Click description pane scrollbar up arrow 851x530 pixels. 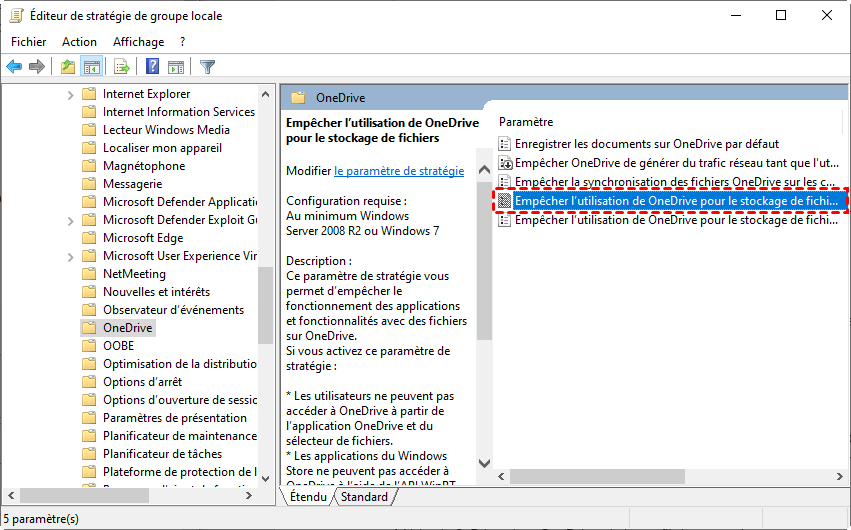484,170
